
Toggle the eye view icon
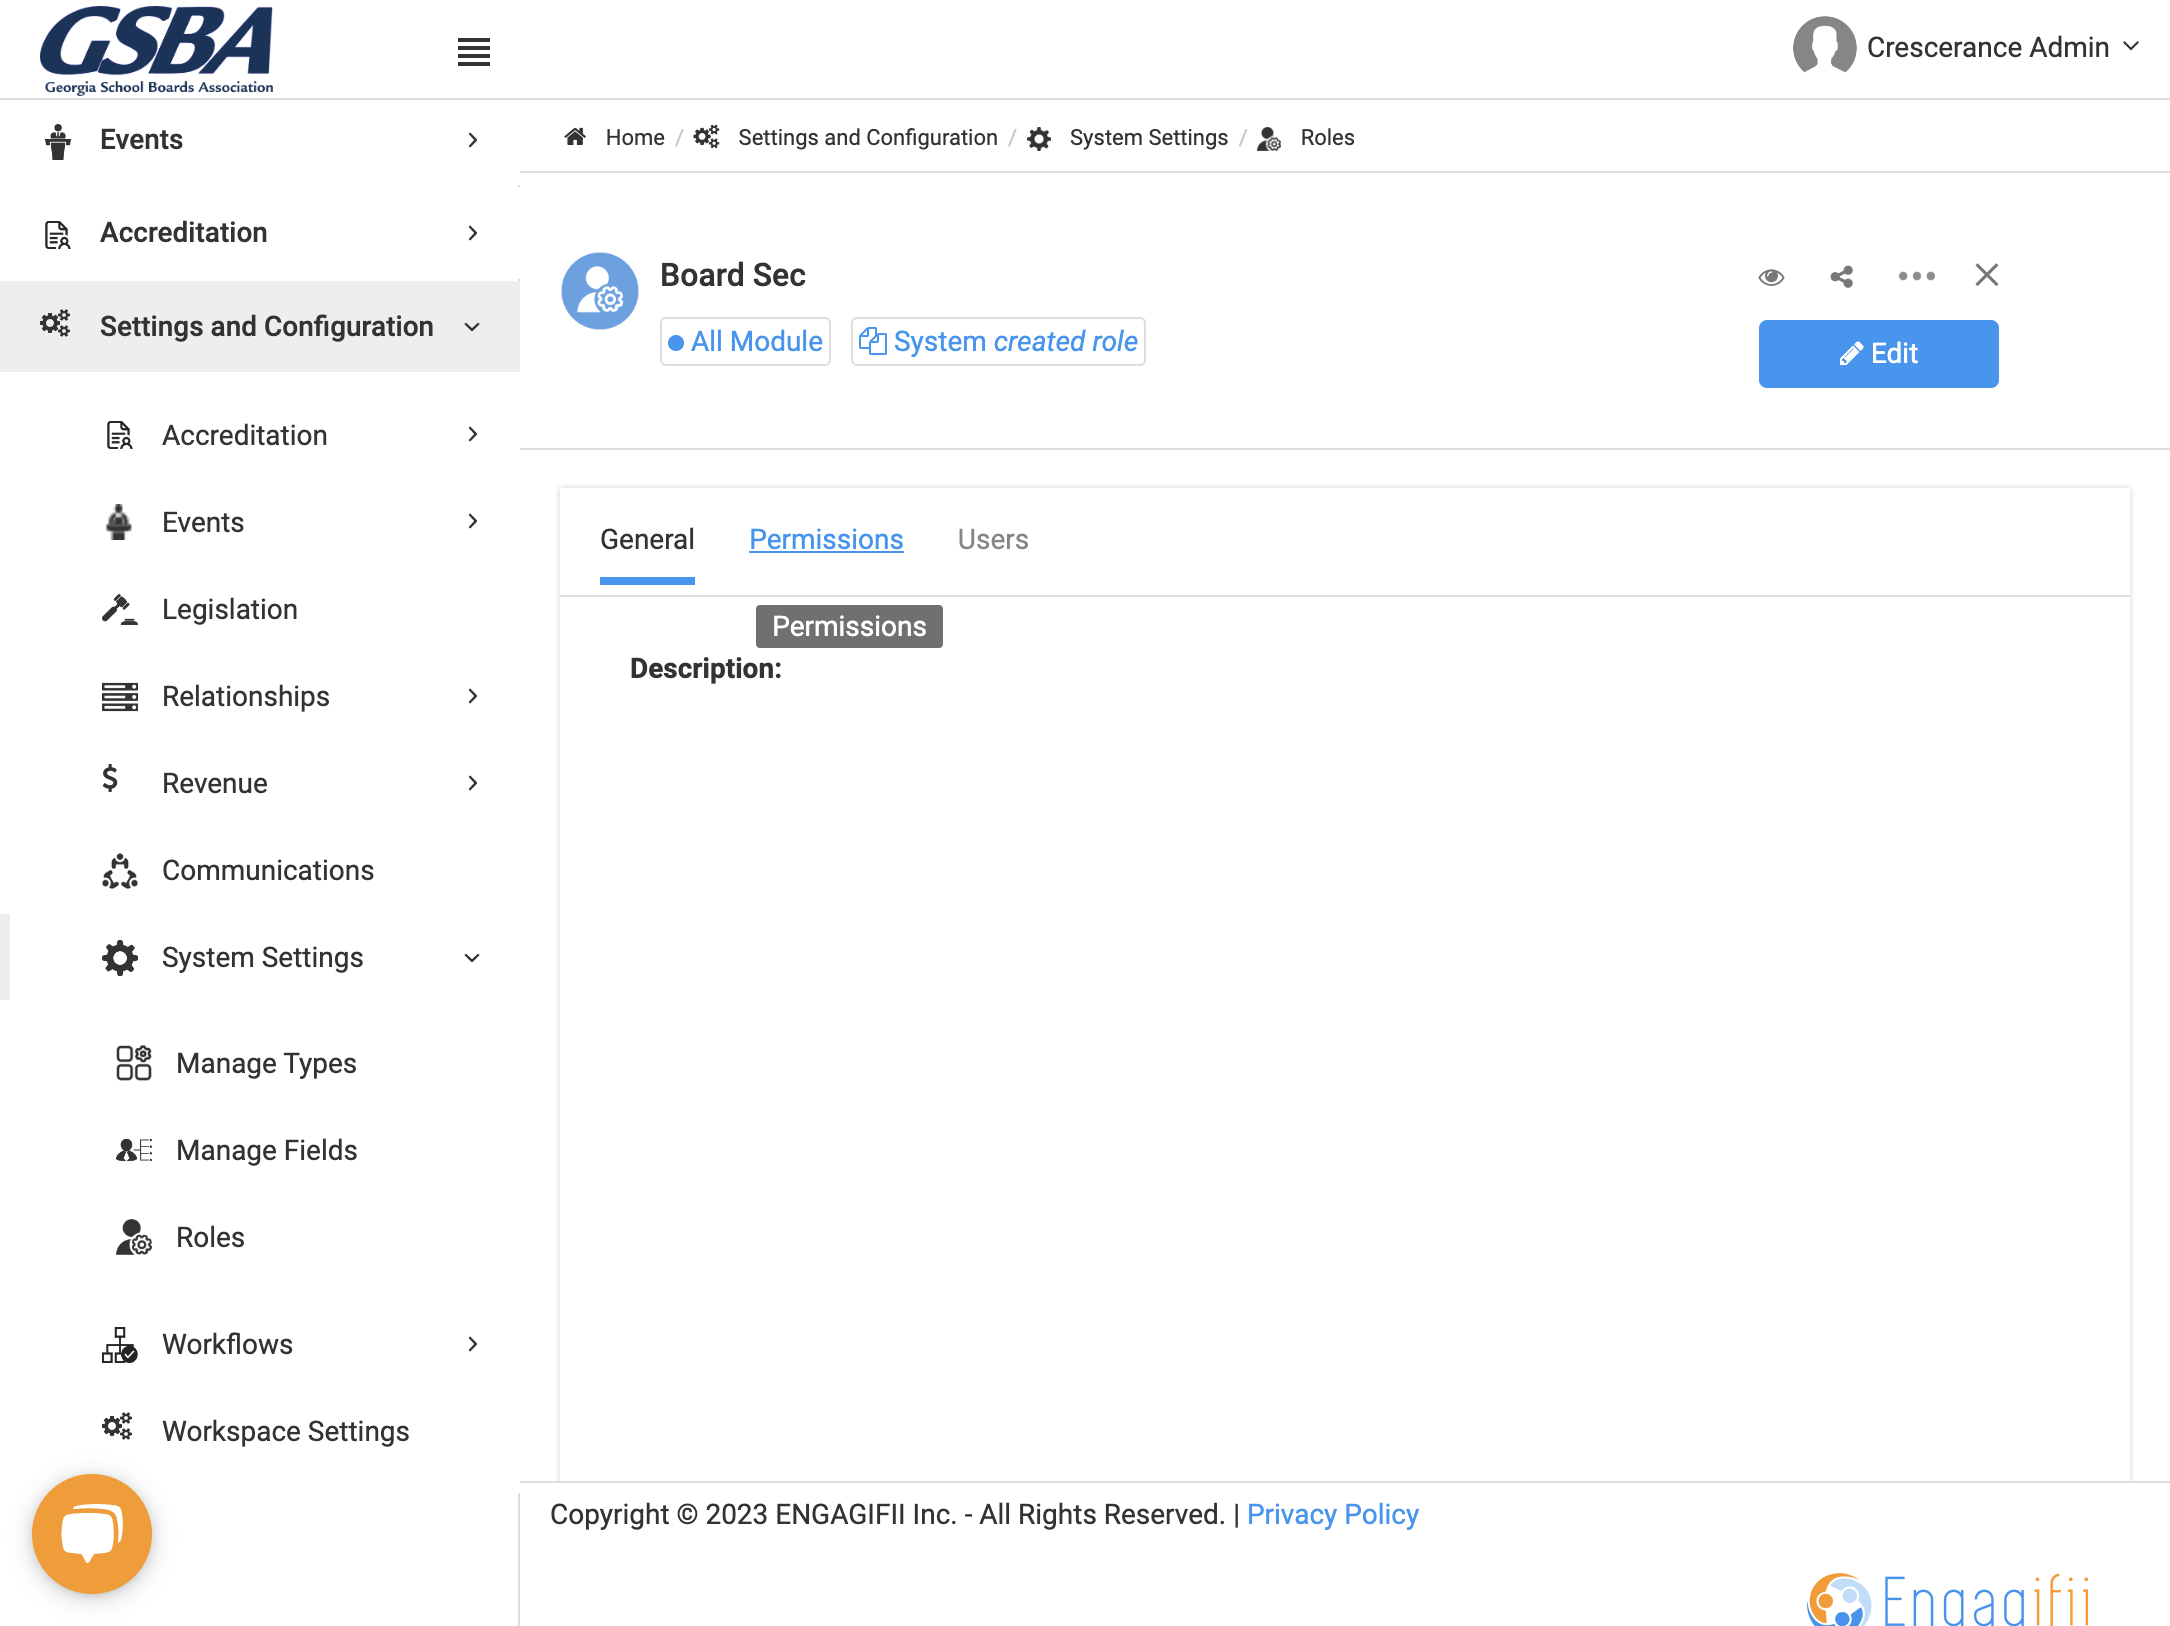[1771, 277]
